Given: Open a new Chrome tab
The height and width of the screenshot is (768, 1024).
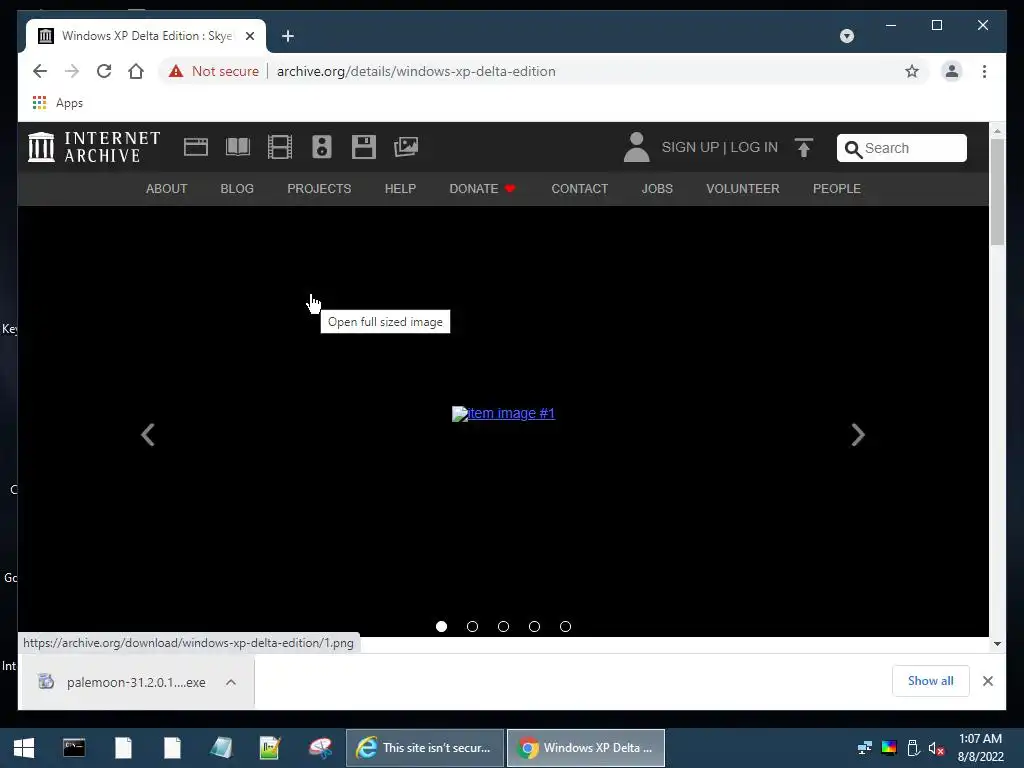Looking at the screenshot, I should point(288,36).
